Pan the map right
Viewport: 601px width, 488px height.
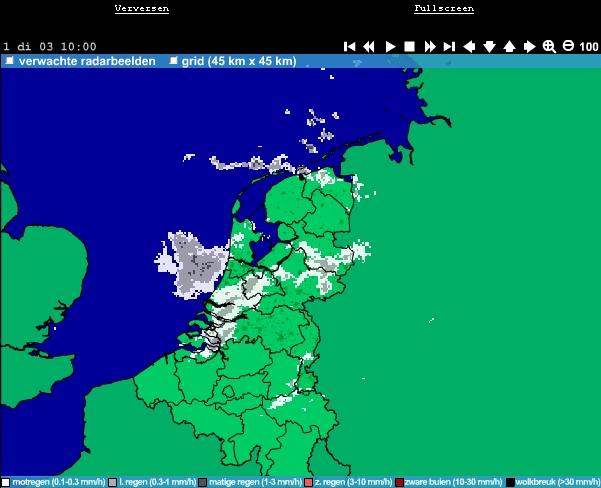(x=529, y=47)
